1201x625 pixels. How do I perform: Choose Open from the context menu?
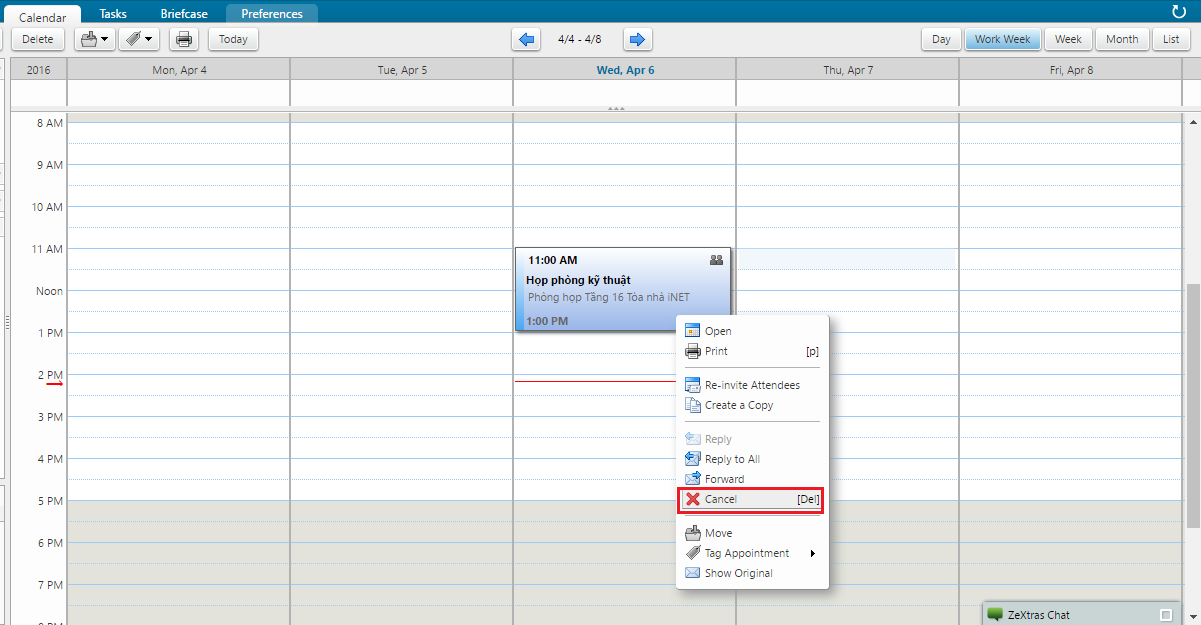click(x=753, y=331)
